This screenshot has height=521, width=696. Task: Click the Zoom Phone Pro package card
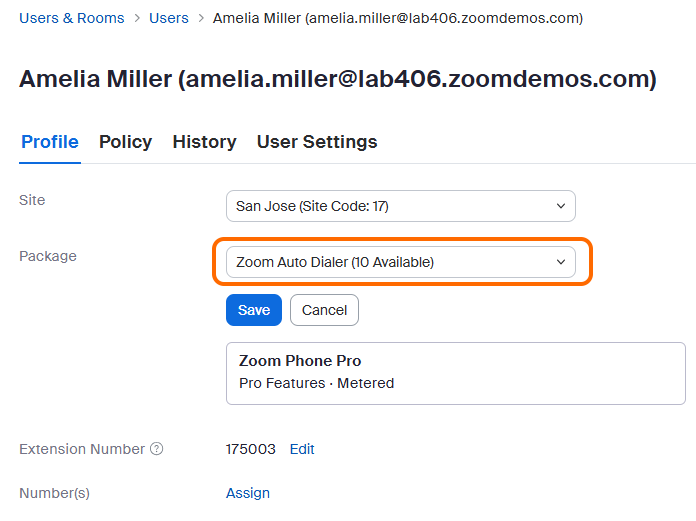(455, 373)
